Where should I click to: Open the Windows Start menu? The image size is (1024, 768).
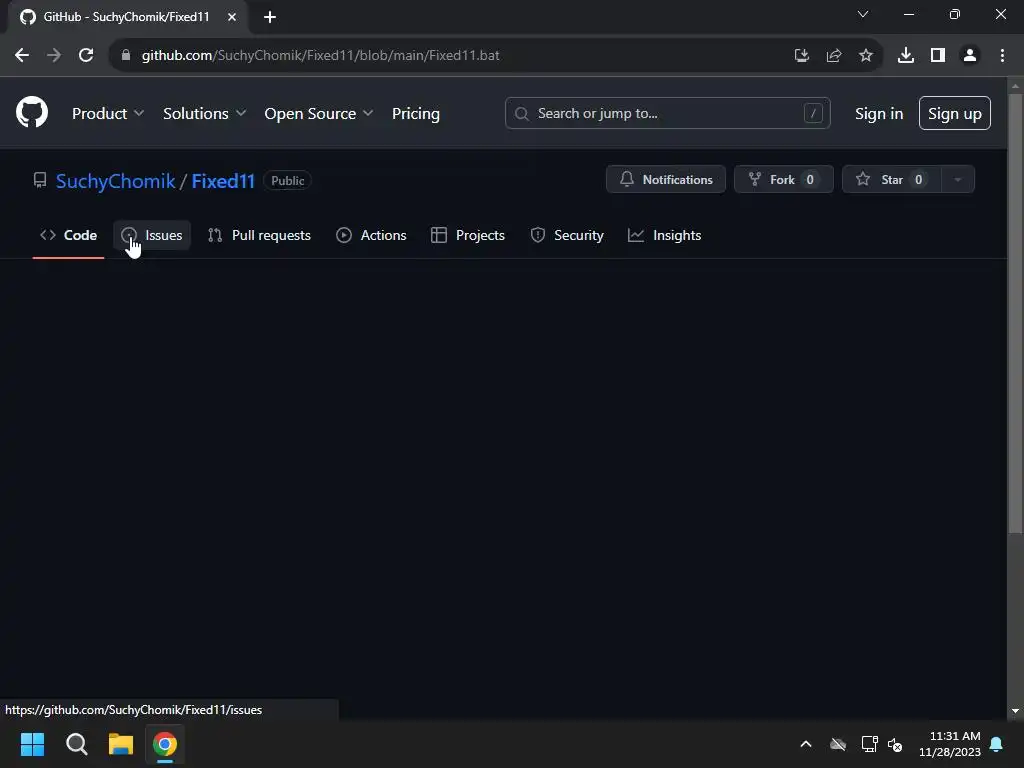tap(32, 744)
